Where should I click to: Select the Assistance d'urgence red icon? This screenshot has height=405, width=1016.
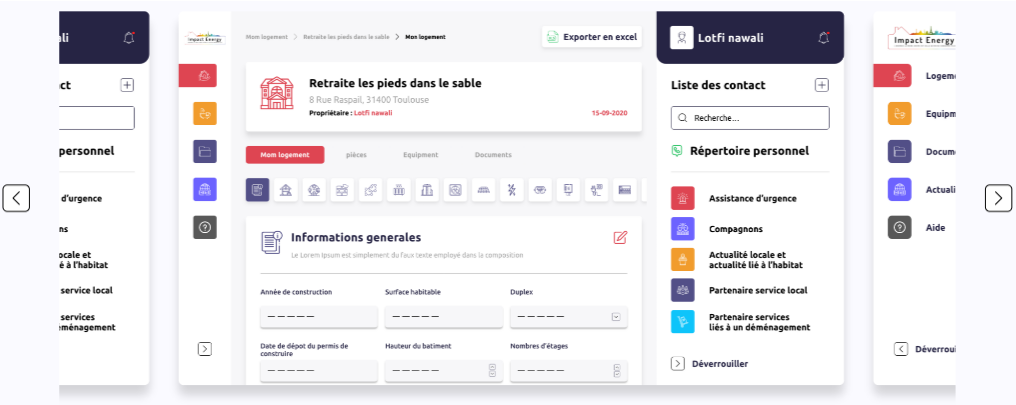tap(683, 198)
